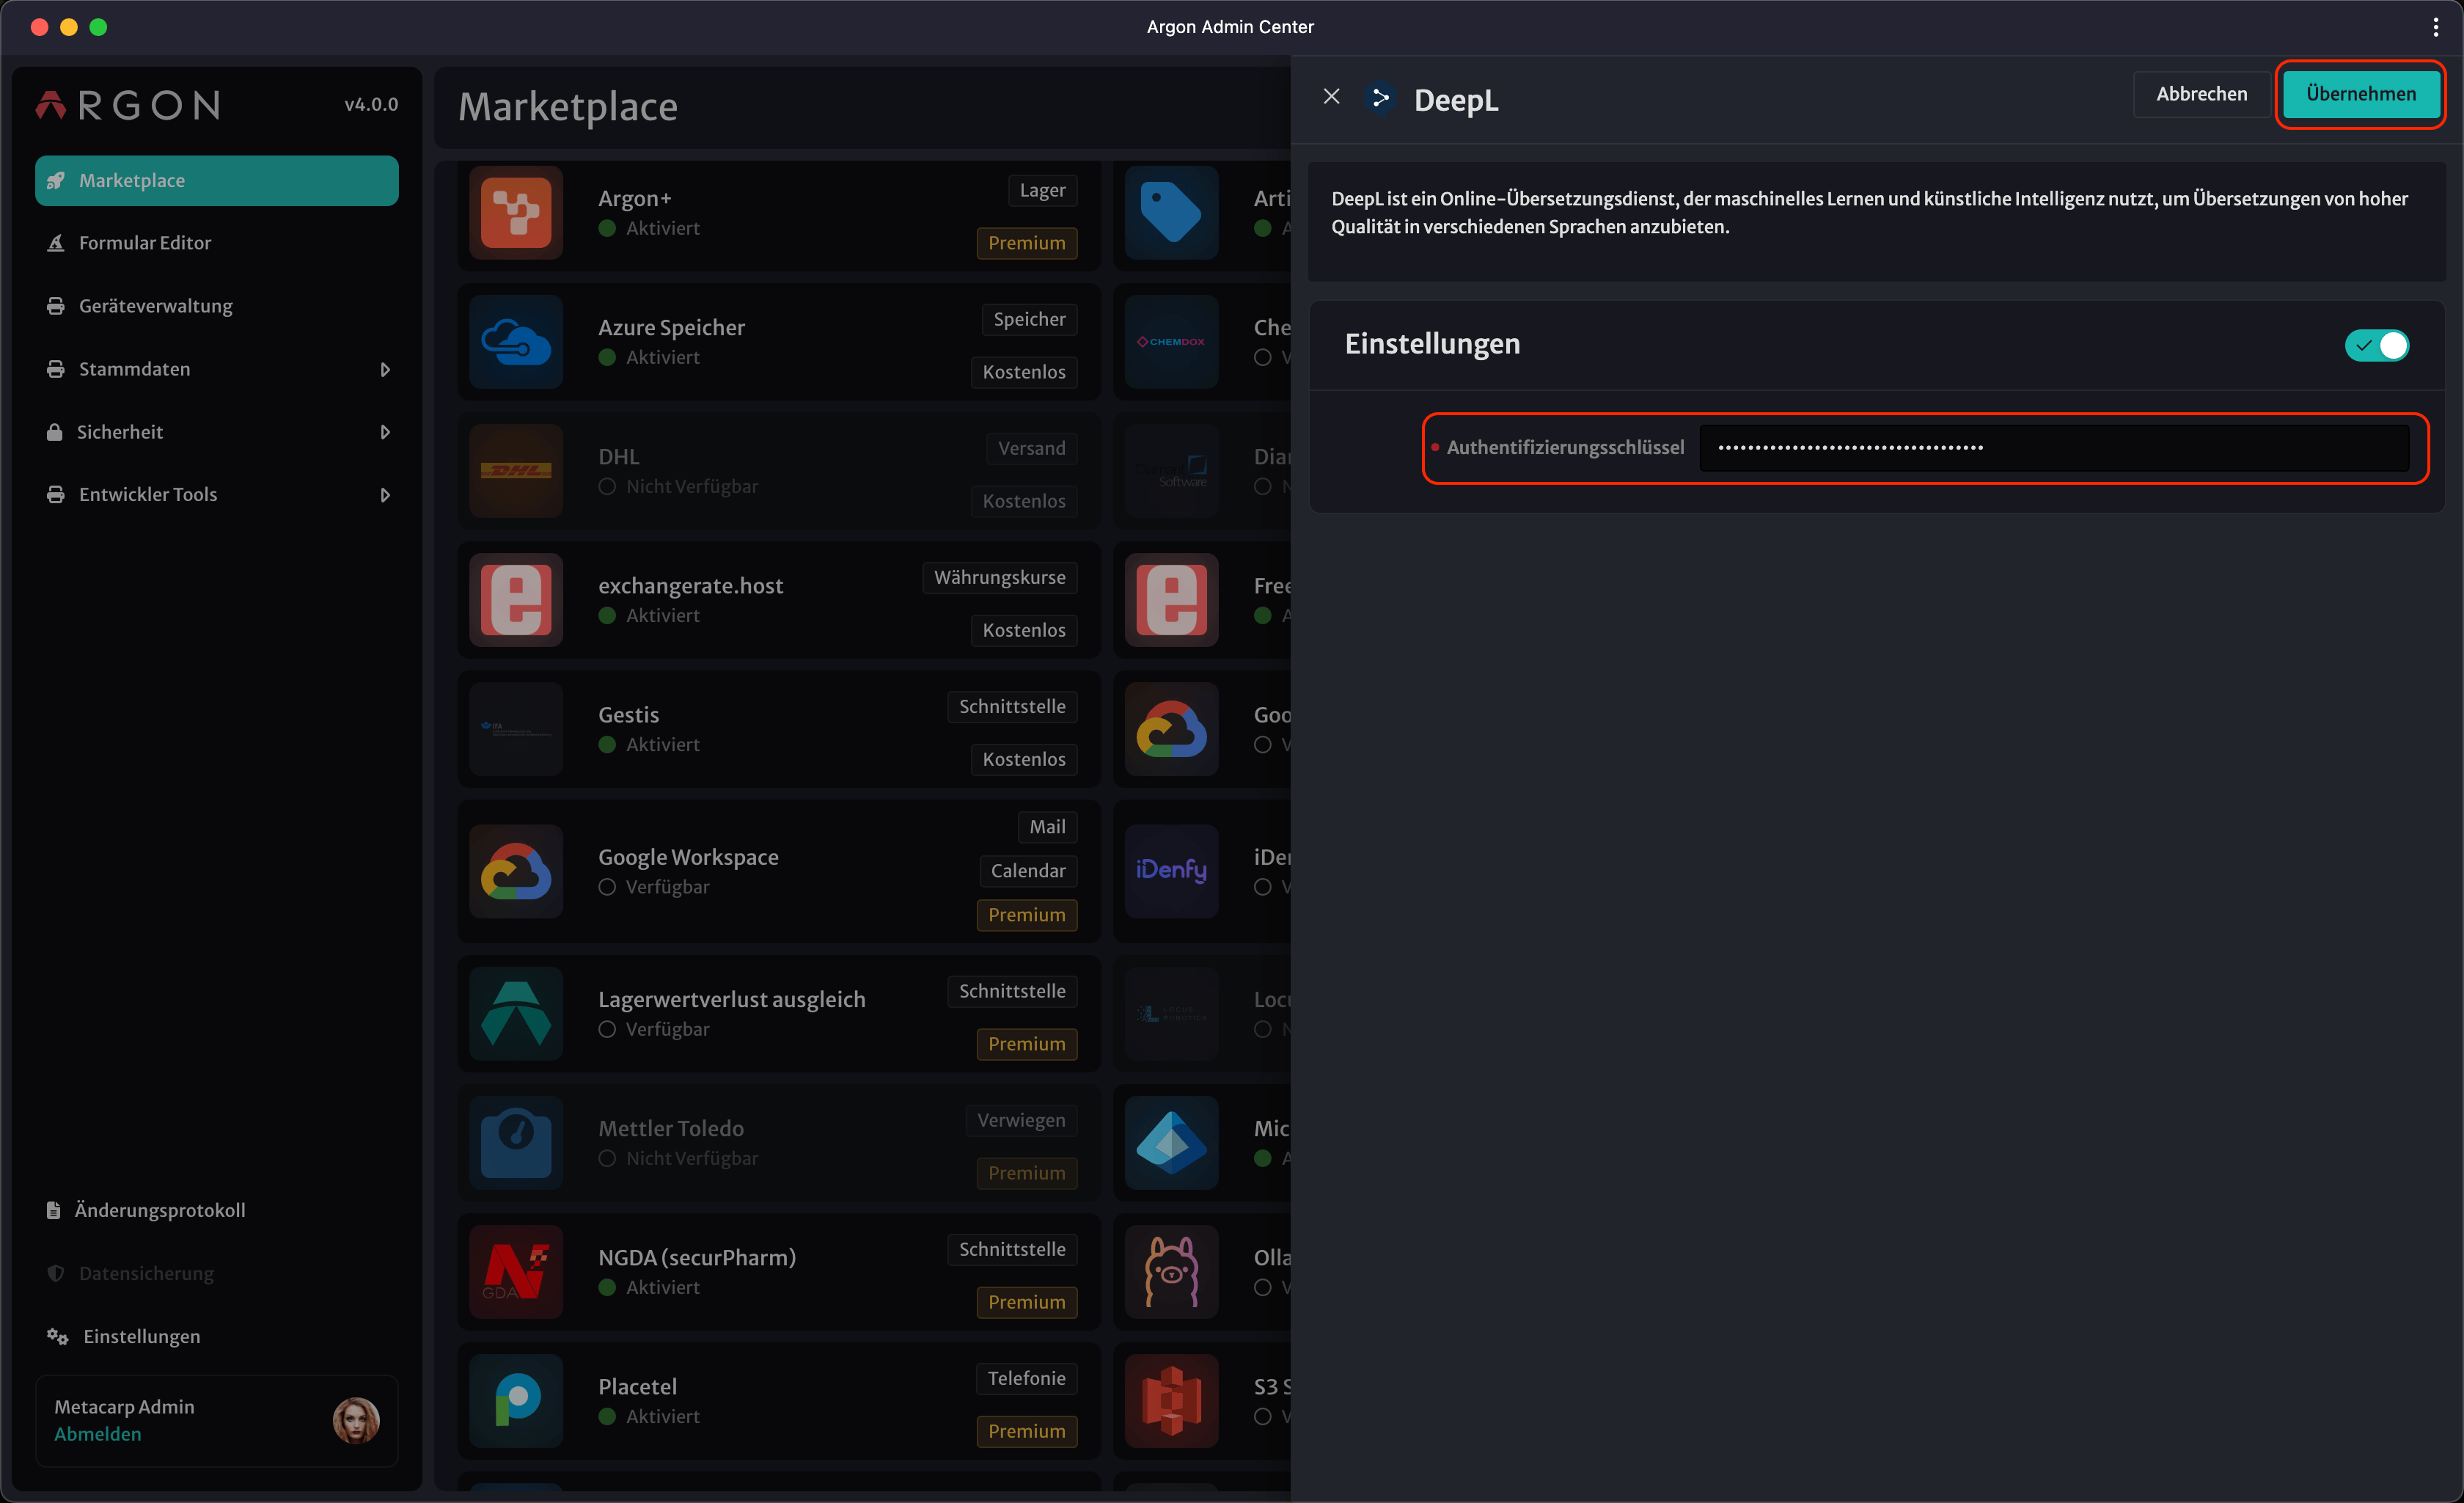The width and height of the screenshot is (2464, 1503).
Task: Click the Kostenlos tag on Gestis
Action: 1023,759
